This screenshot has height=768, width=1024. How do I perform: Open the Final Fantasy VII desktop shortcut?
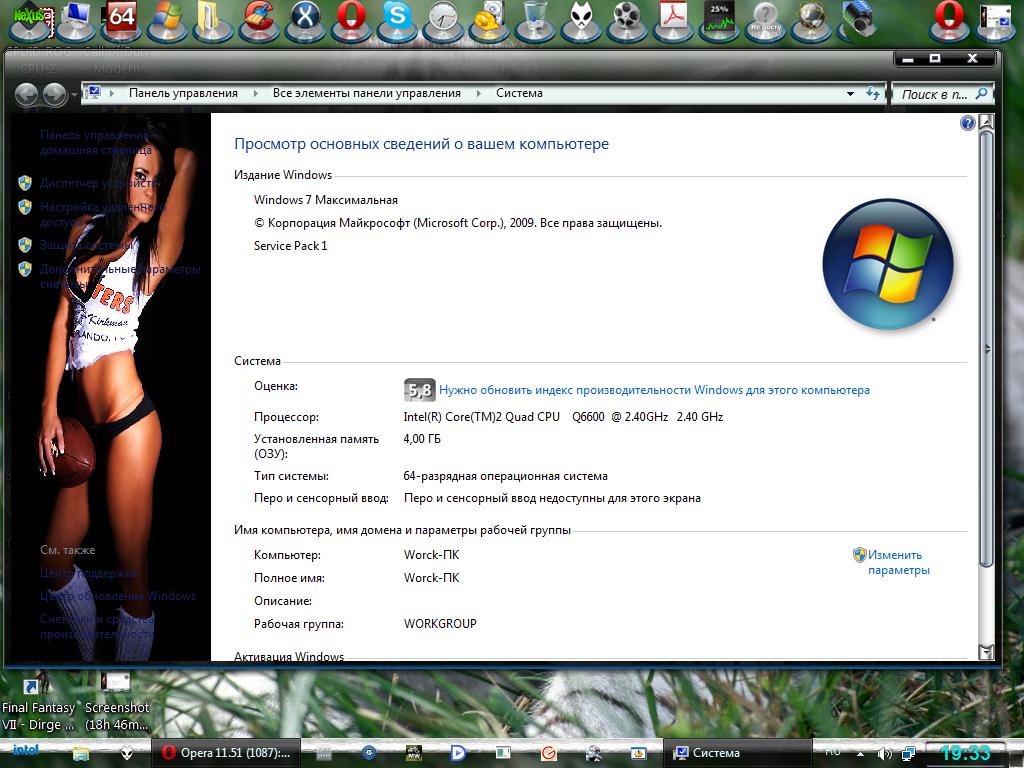tap(37, 702)
